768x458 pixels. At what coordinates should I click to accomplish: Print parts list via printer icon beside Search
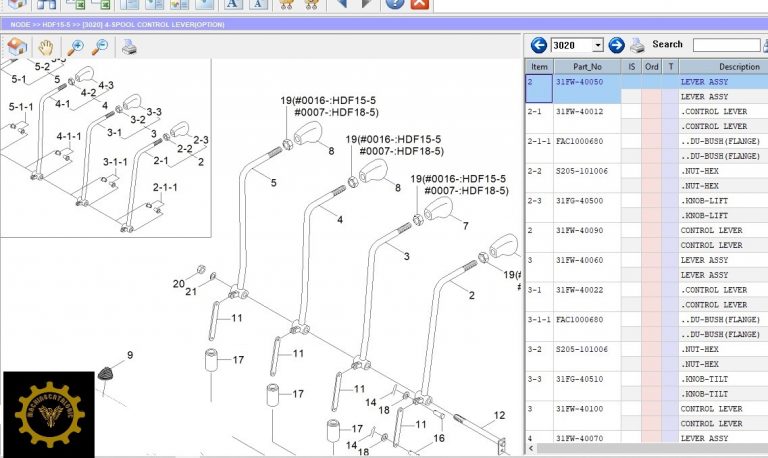point(637,45)
